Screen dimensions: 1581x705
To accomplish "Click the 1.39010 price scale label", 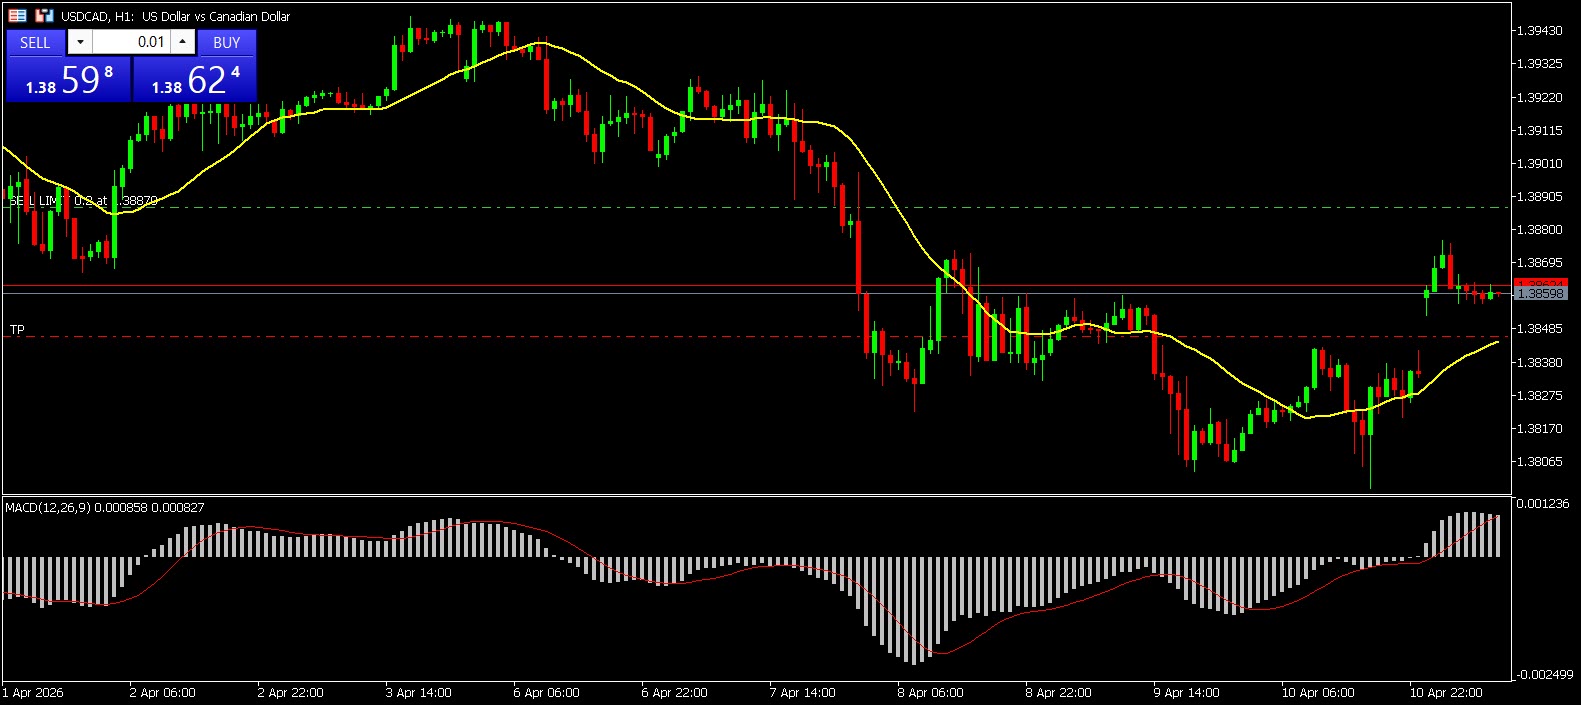I will click(1539, 164).
